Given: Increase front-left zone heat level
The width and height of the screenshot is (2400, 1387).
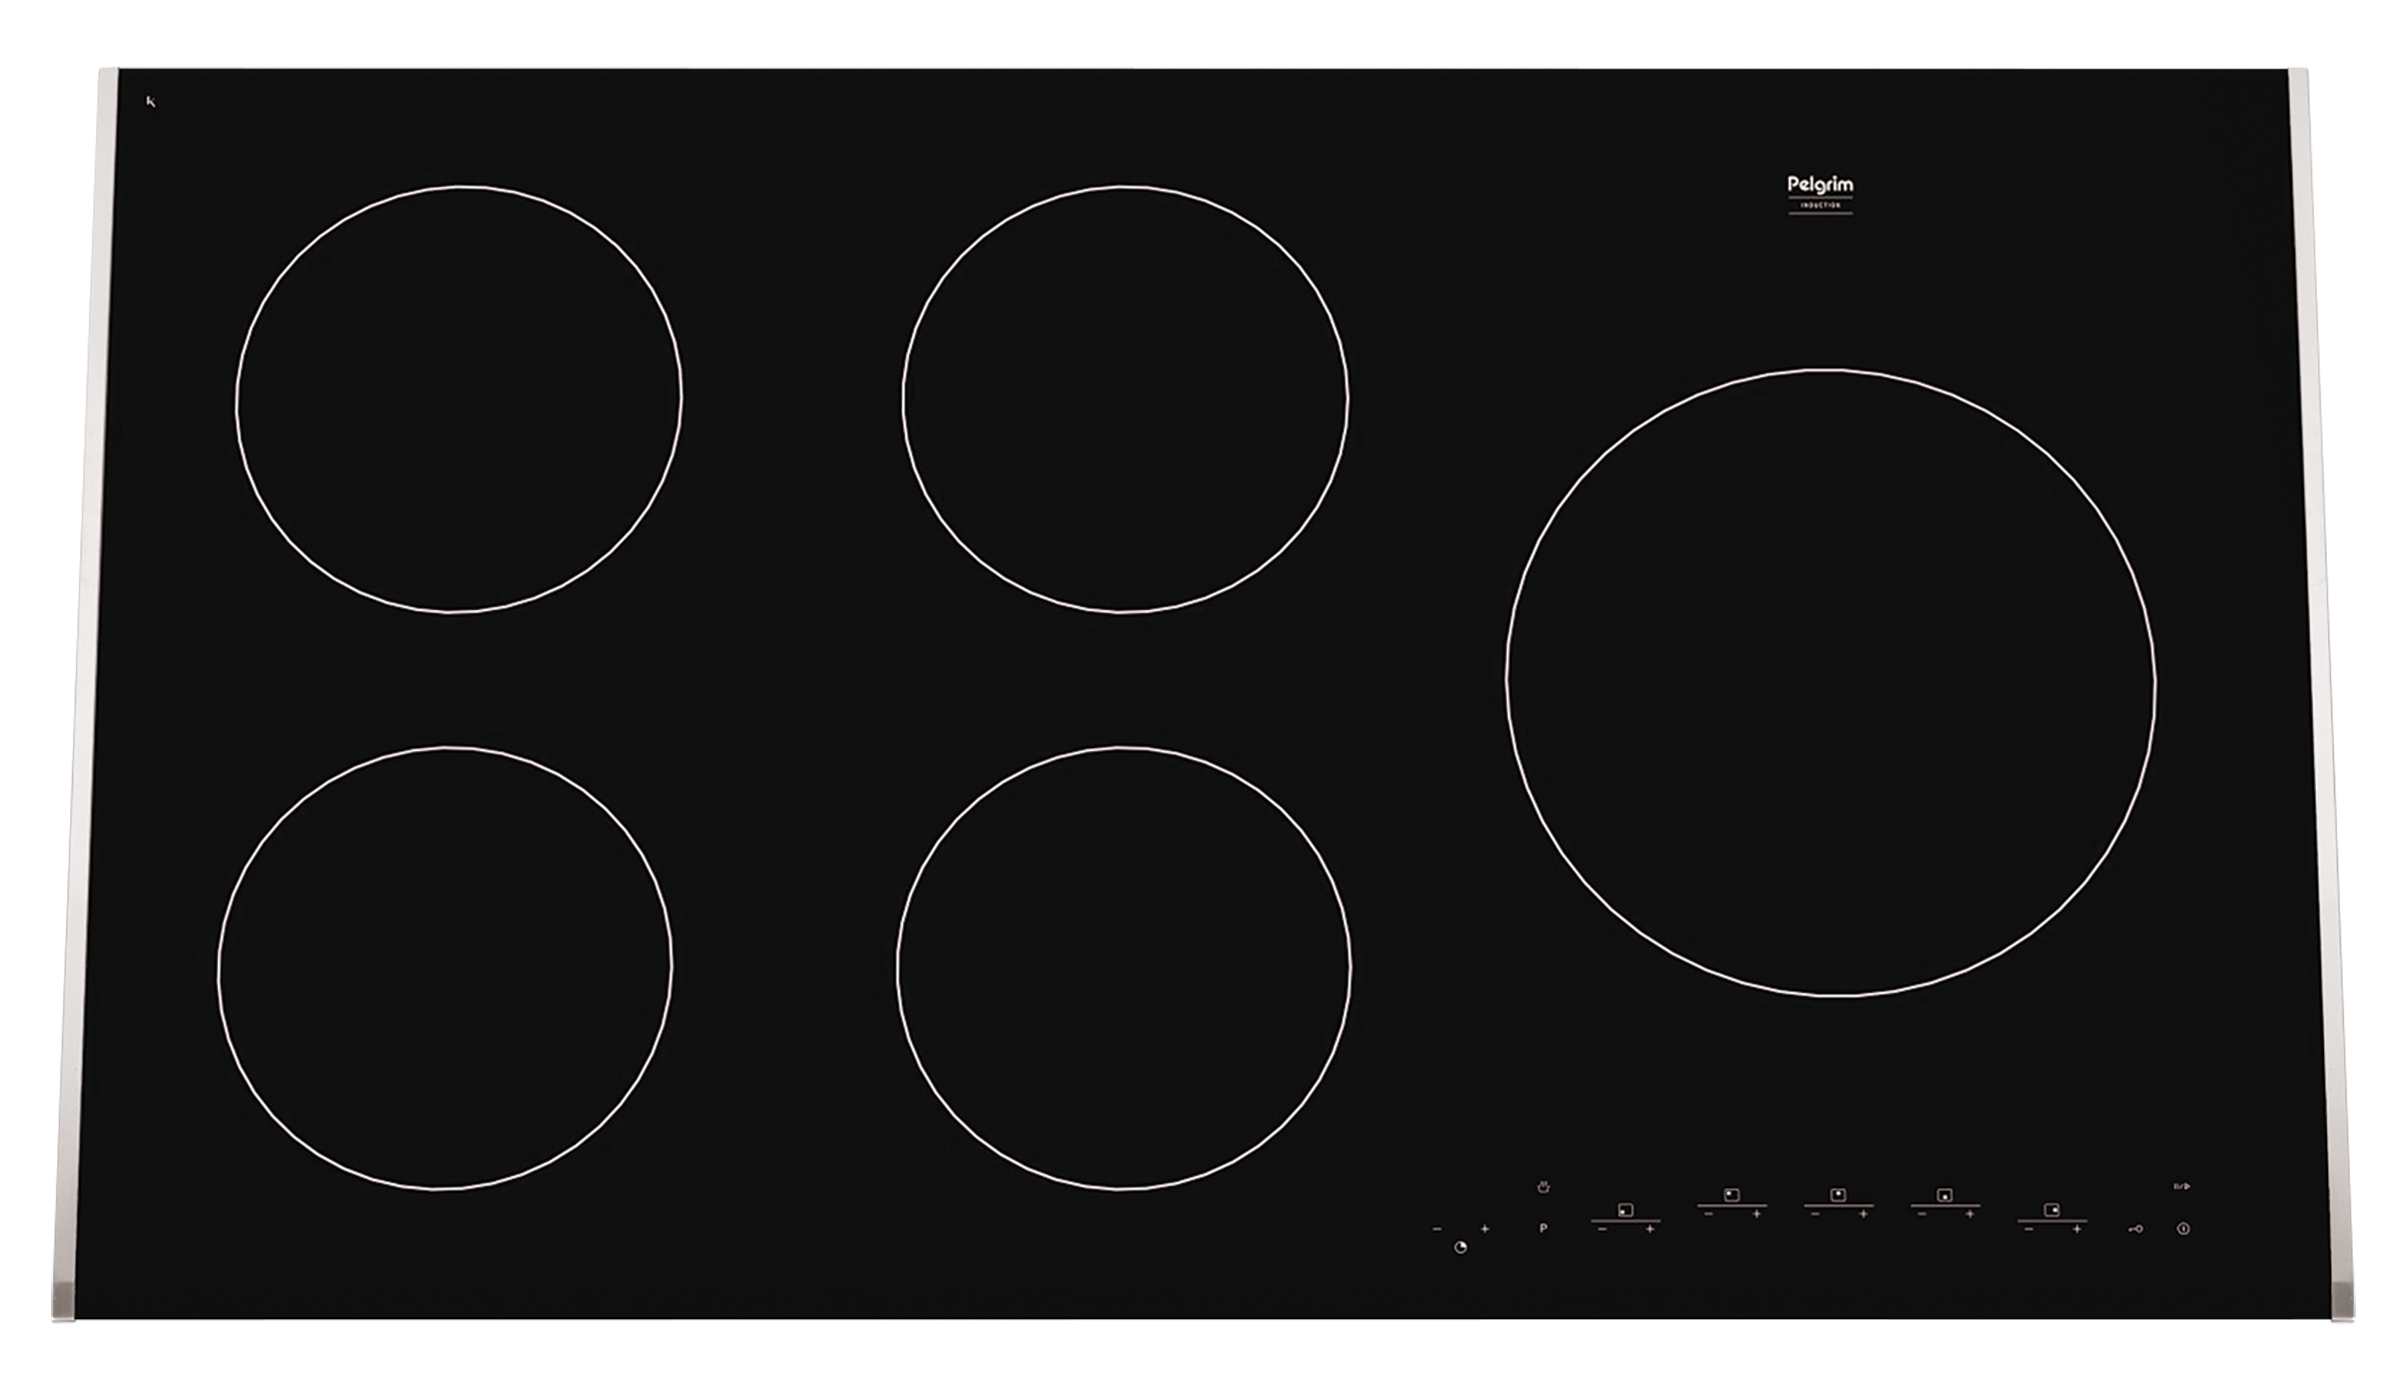Looking at the screenshot, I should tap(1650, 1229).
